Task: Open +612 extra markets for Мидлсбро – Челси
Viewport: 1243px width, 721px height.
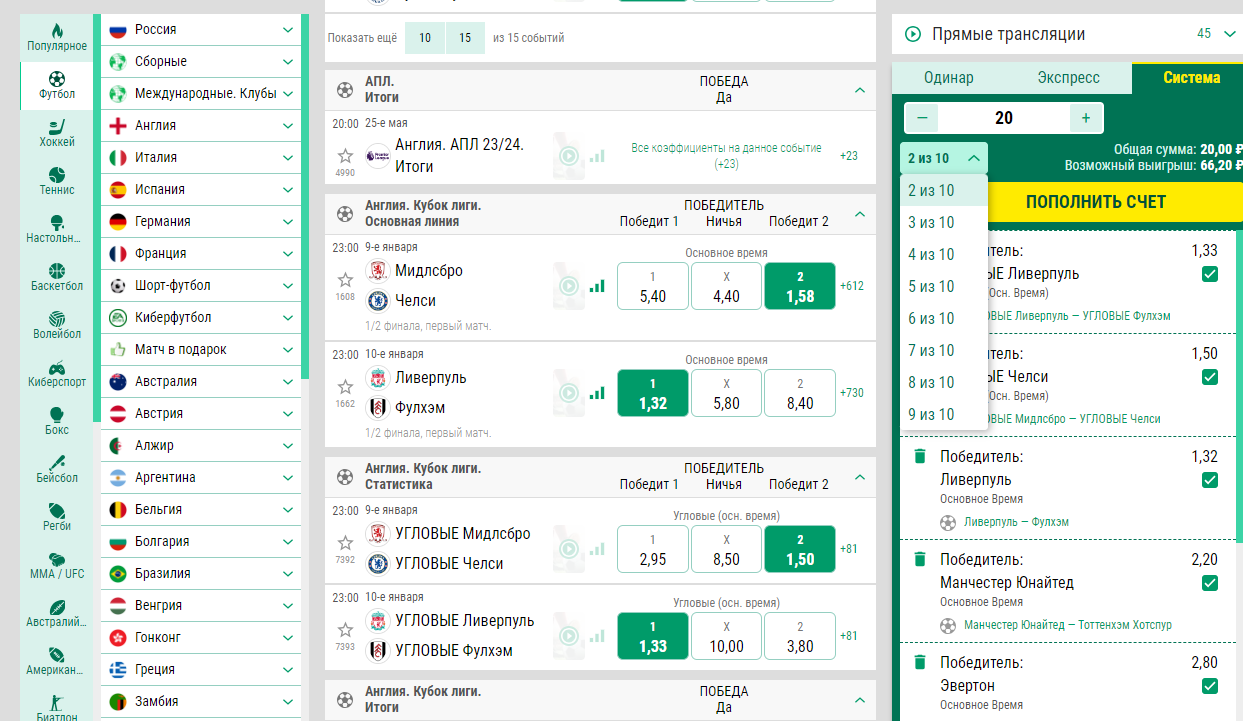Action: 851,286
